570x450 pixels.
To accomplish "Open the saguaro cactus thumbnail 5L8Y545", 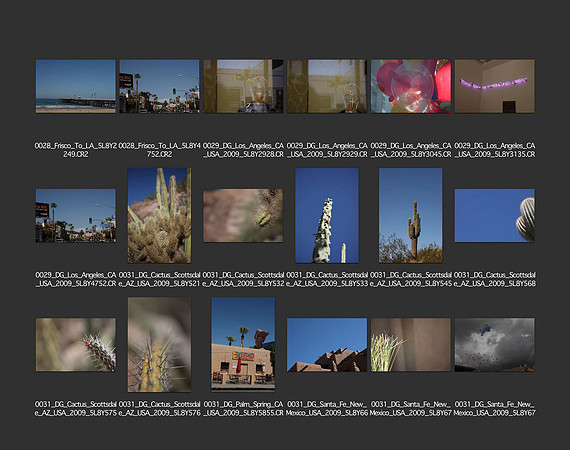I will 411,216.
